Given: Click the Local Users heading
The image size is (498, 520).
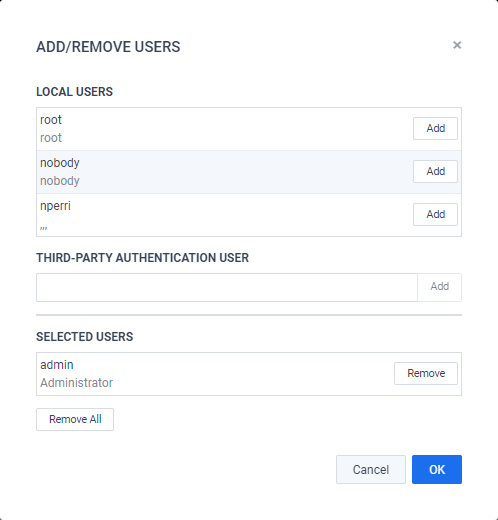Looking at the screenshot, I should pos(75,92).
